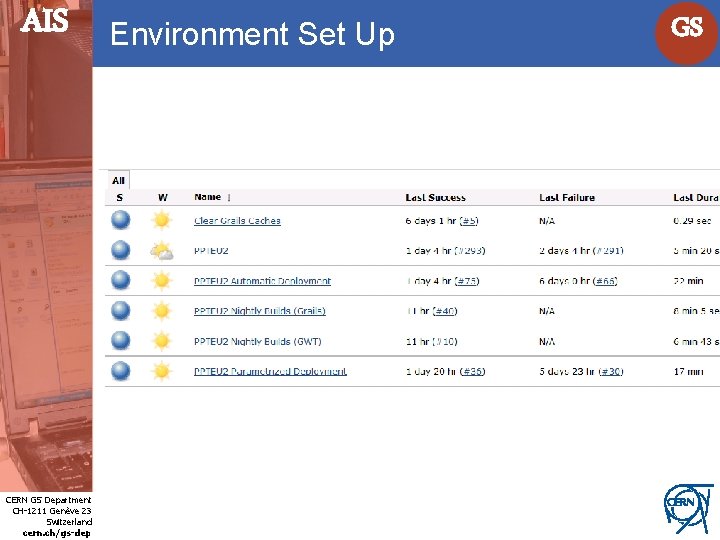Screen dimensions: 720x540
Task: Sort by W weather column header
Action: tap(163, 197)
